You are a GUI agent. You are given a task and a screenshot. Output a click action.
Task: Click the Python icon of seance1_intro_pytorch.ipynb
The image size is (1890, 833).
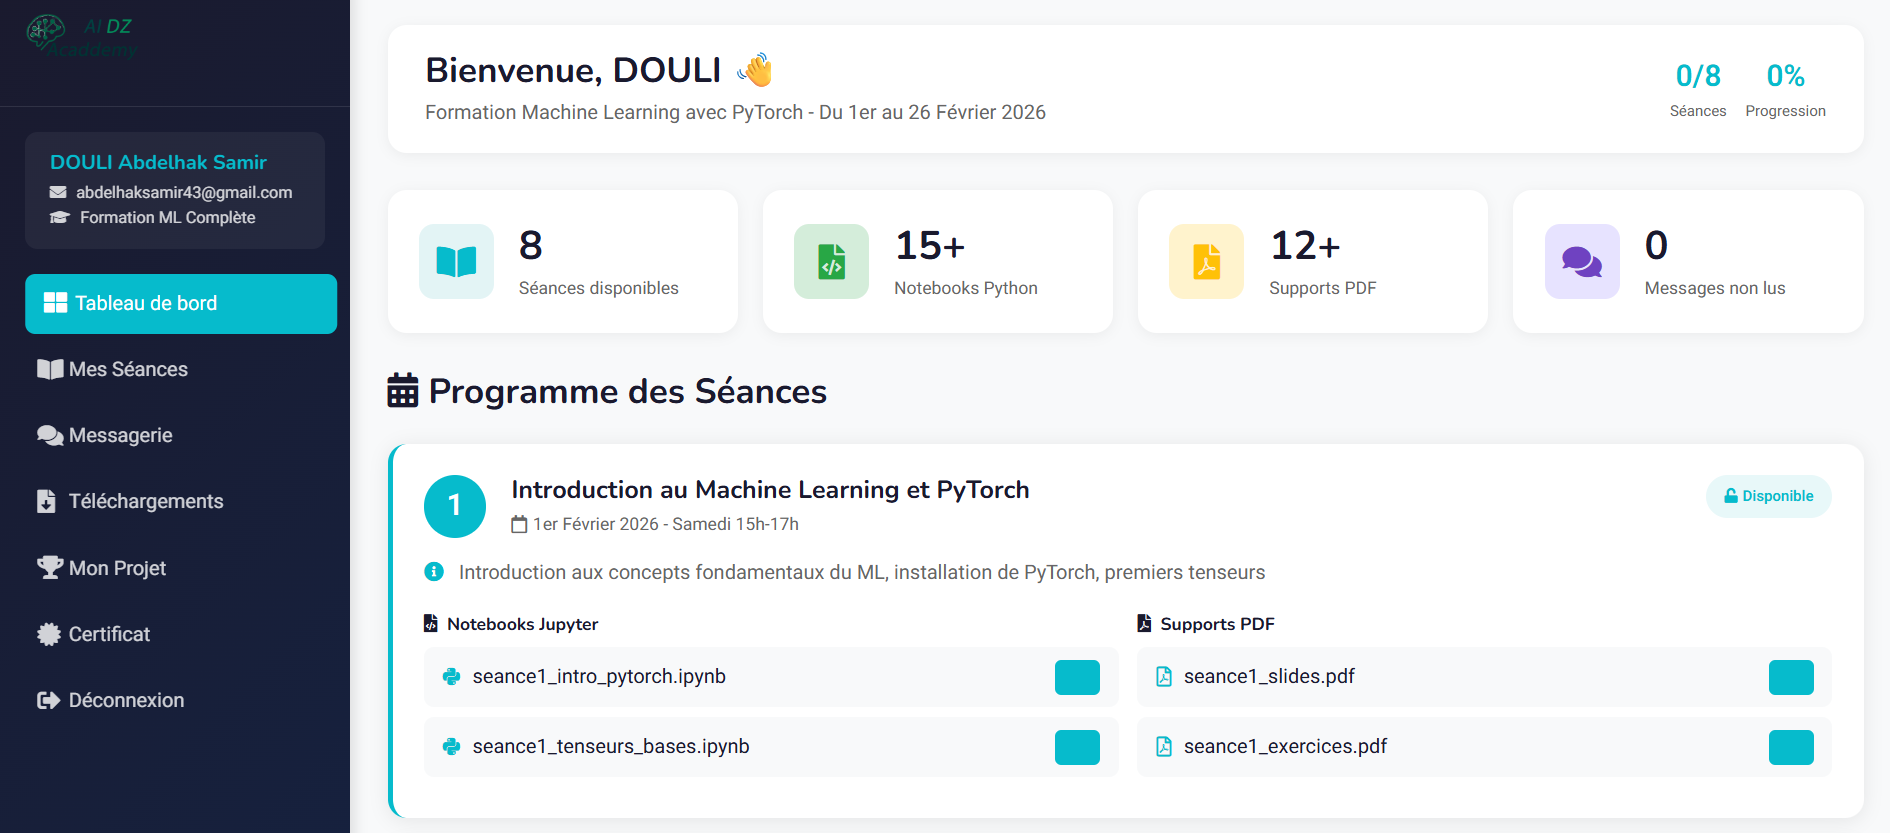(x=451, y=676)
